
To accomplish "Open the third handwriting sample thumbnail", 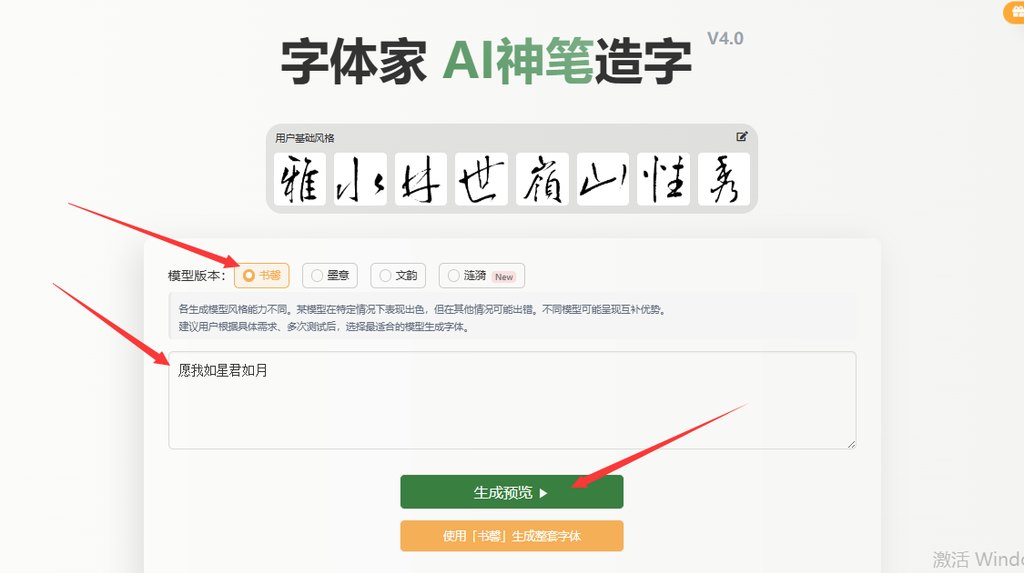I will (x=421, y=179).
